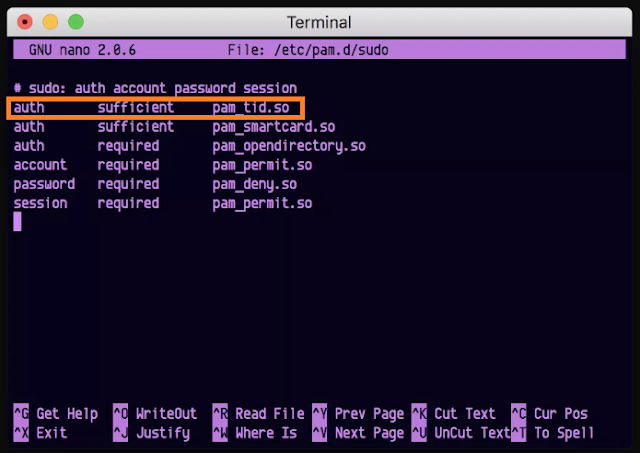Screen dimensions: 640x453
Task: Place cursor on pam_tid.so
Action: pos(251,108)
